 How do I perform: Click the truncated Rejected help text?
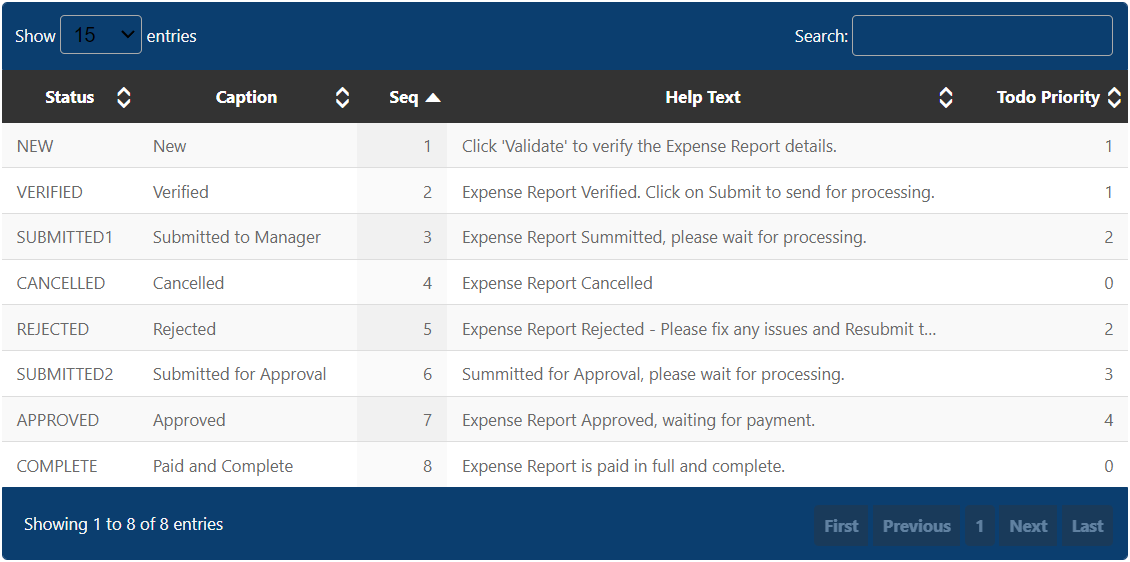699,329
